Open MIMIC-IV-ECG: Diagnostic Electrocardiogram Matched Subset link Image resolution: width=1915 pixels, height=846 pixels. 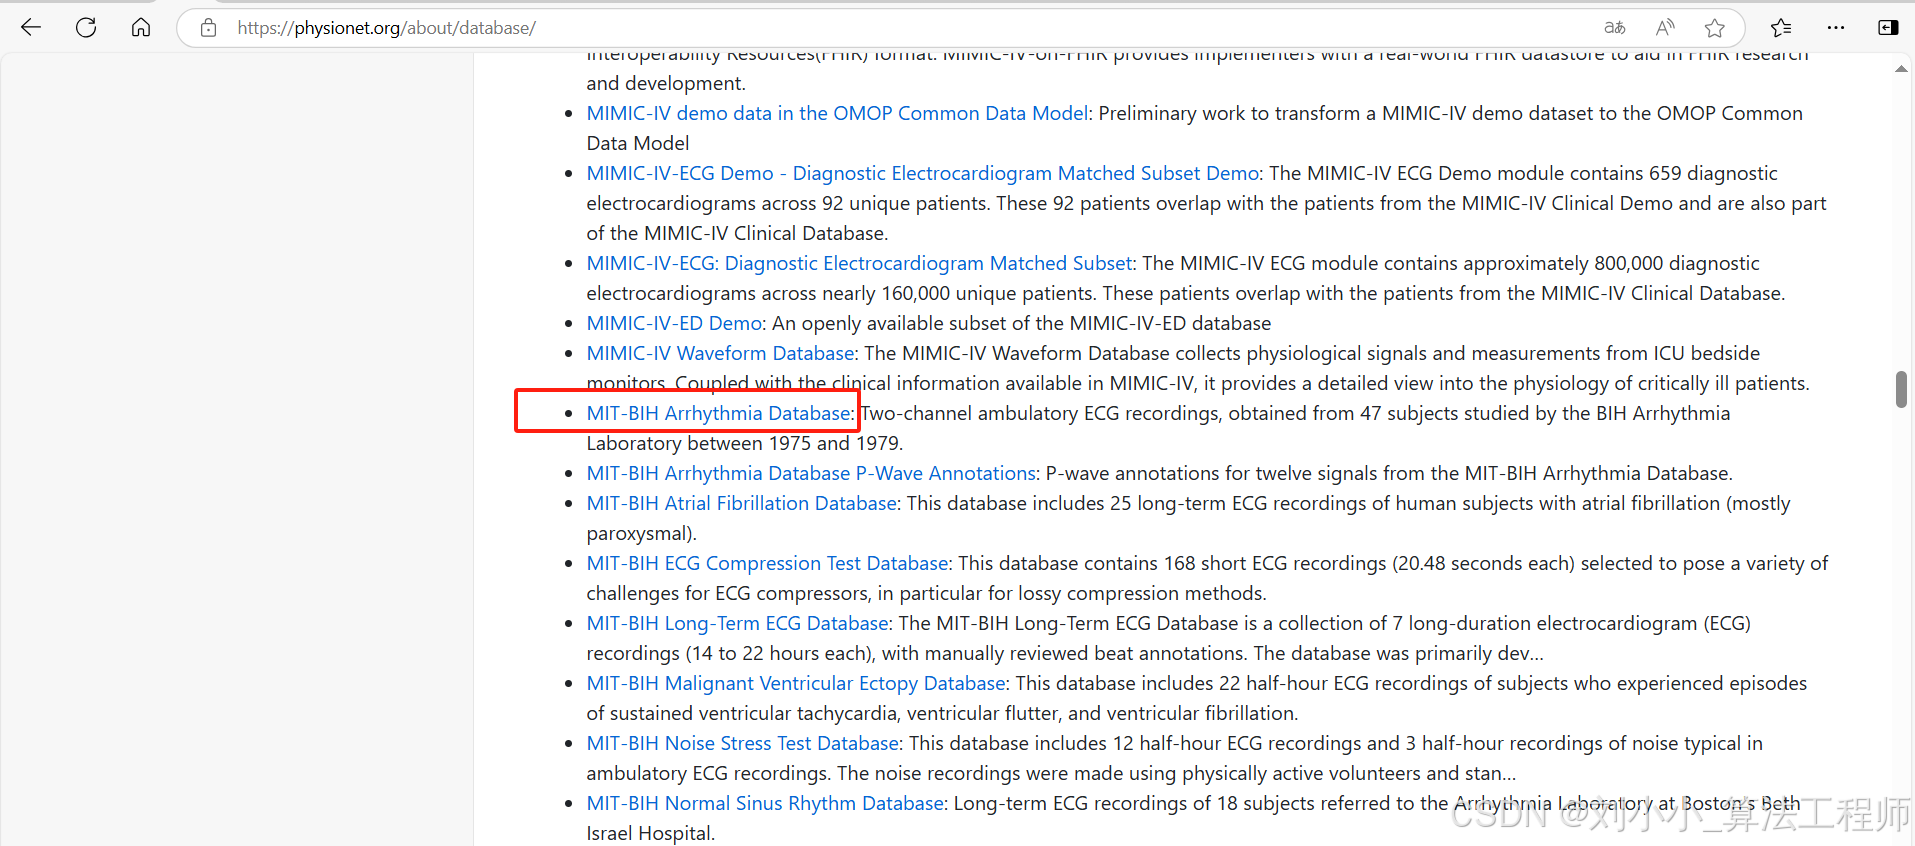[859, 263]
